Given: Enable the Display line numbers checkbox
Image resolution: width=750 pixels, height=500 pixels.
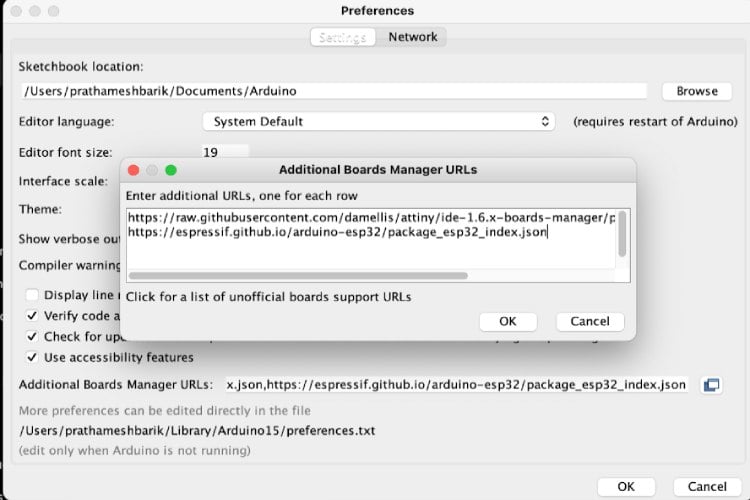Looking at the screenshot, I should [x=33, y=295].
